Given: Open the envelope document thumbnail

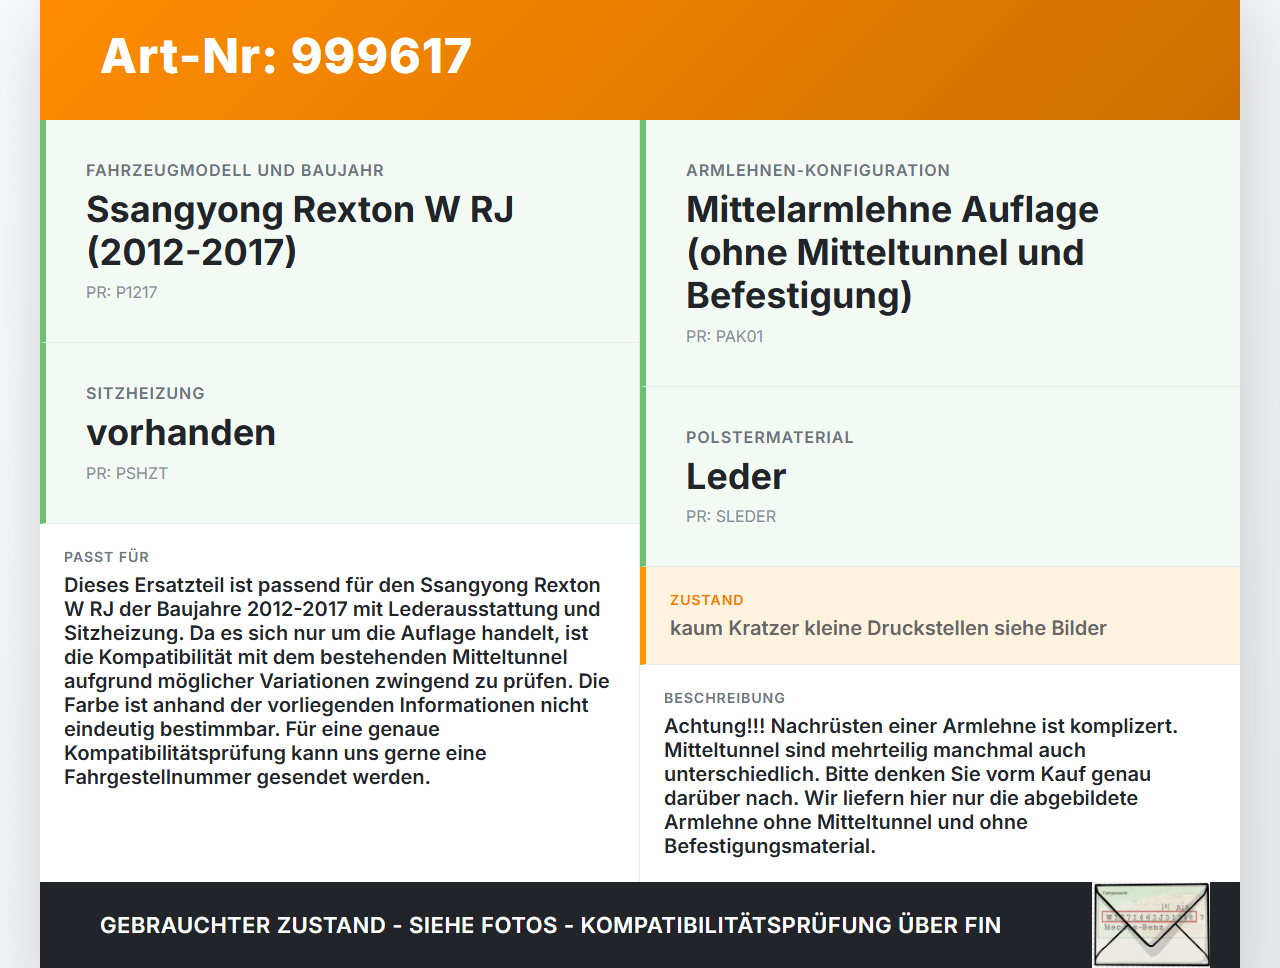Looking at the screenshot, I should coord(1151,925).
